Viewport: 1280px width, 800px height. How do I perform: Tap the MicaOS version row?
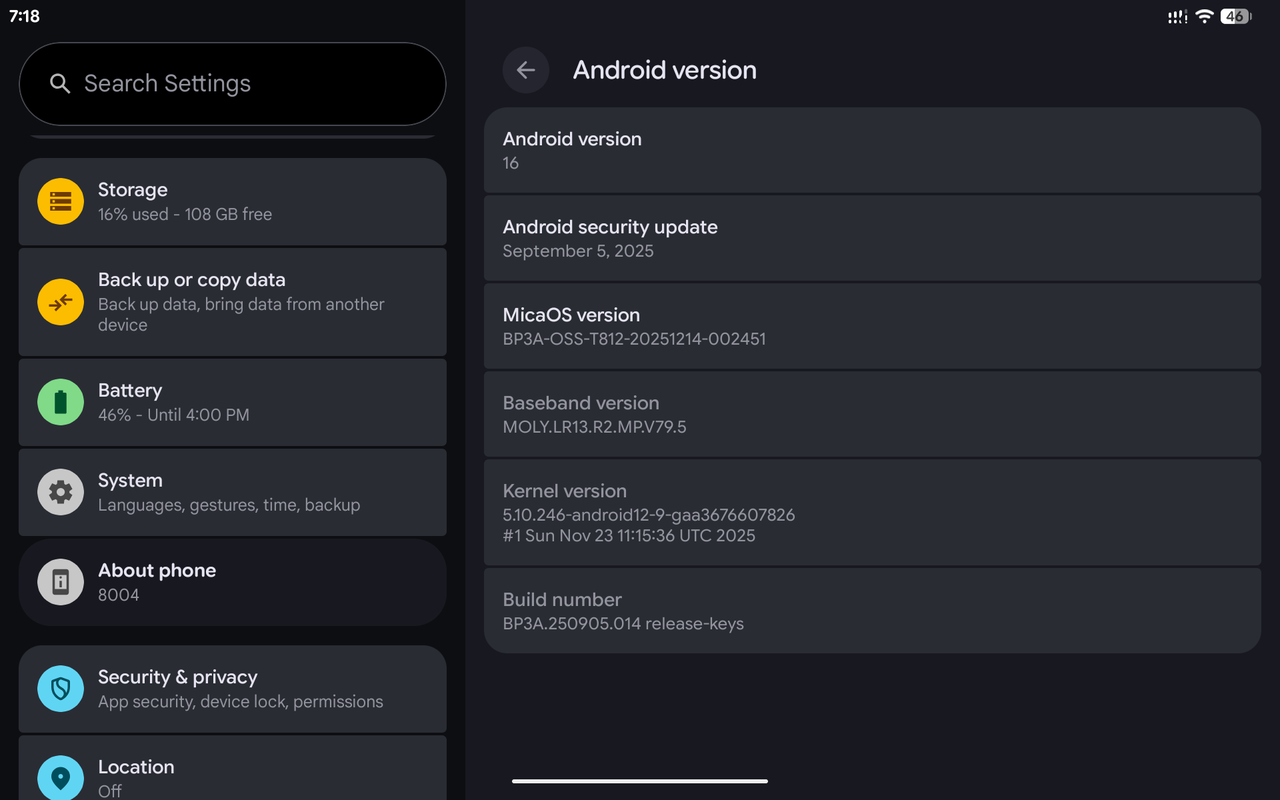872,326
